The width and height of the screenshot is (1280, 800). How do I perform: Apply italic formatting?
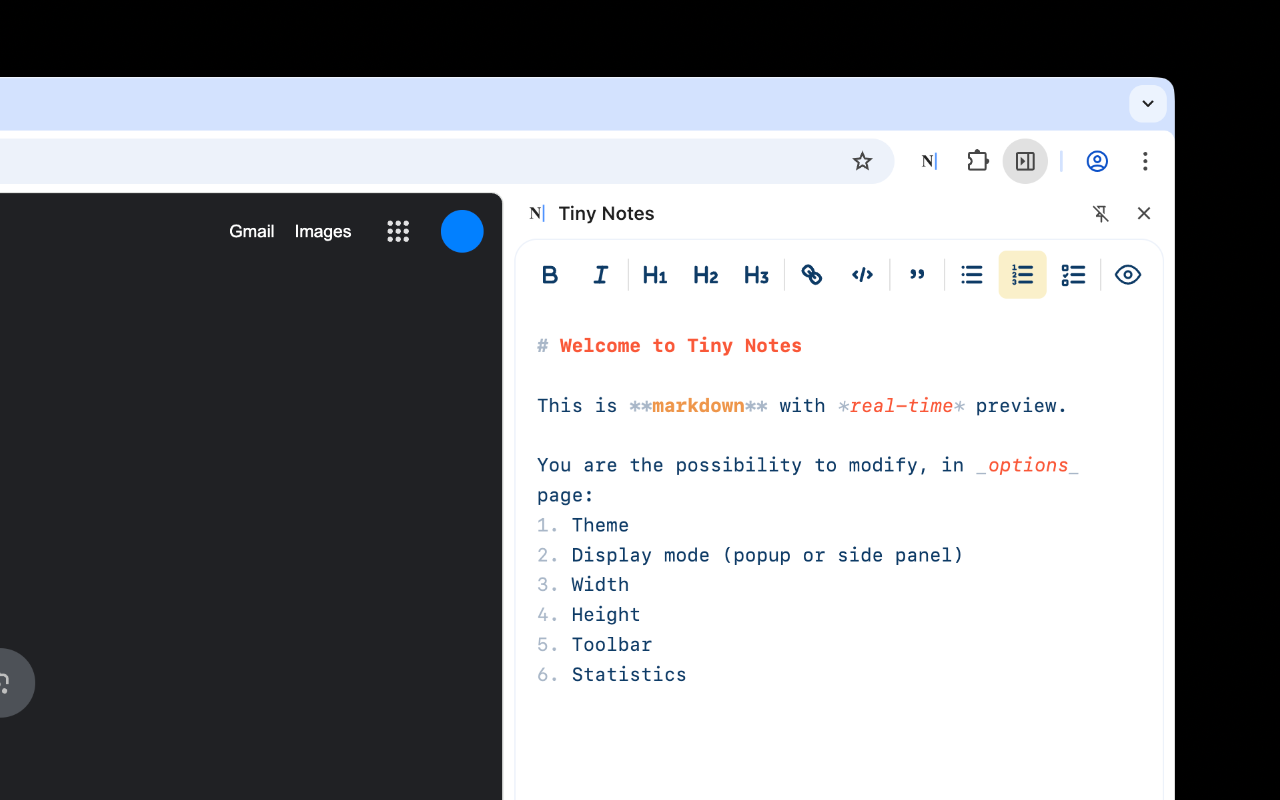[x=601, y=275]
